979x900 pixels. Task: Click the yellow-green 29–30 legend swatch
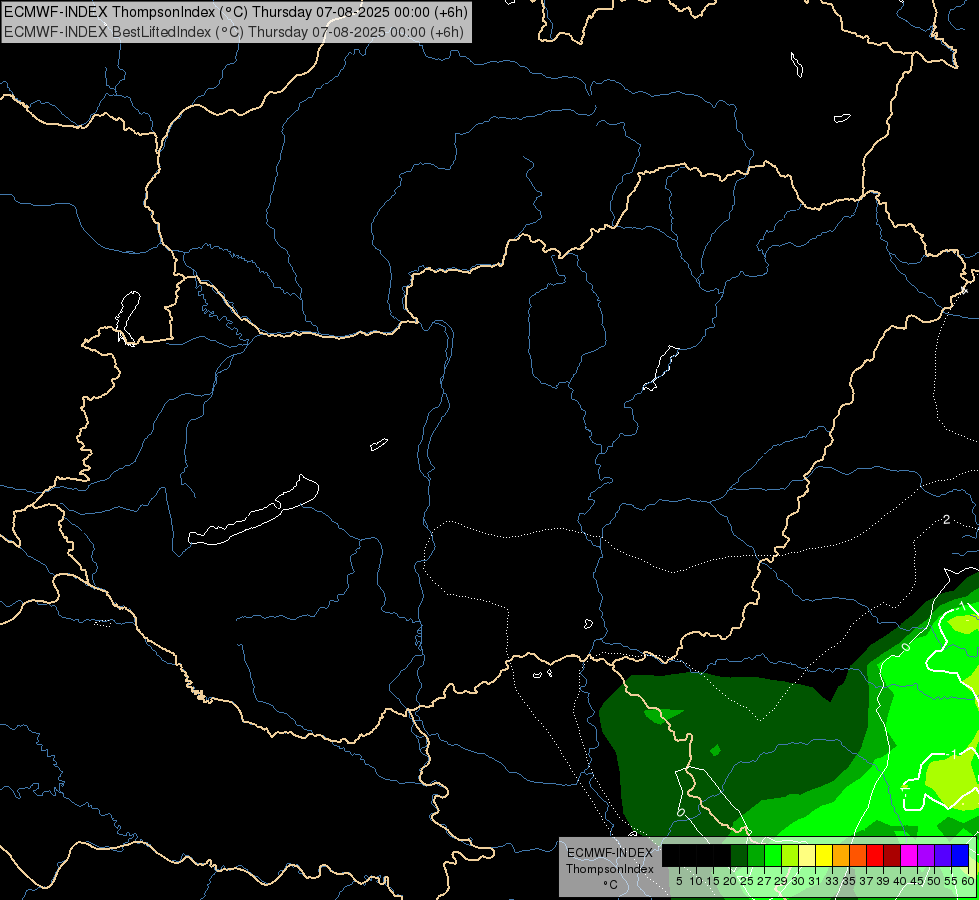click(x=790, y=855)
